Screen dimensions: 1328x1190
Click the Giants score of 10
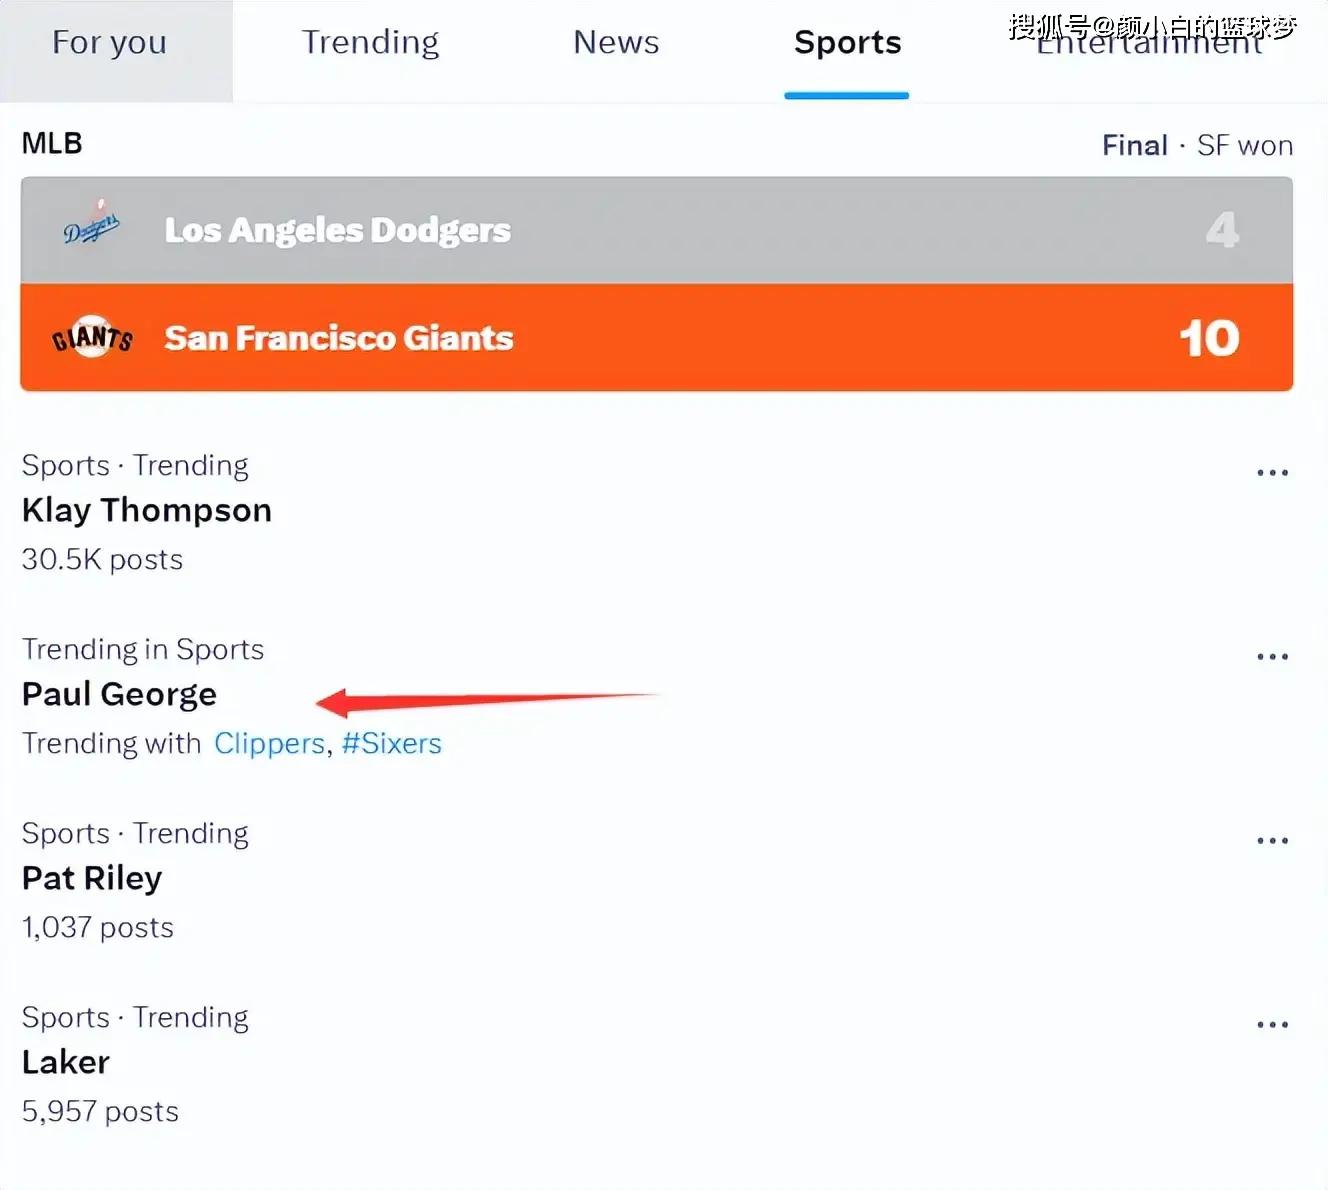point(1209,338)
